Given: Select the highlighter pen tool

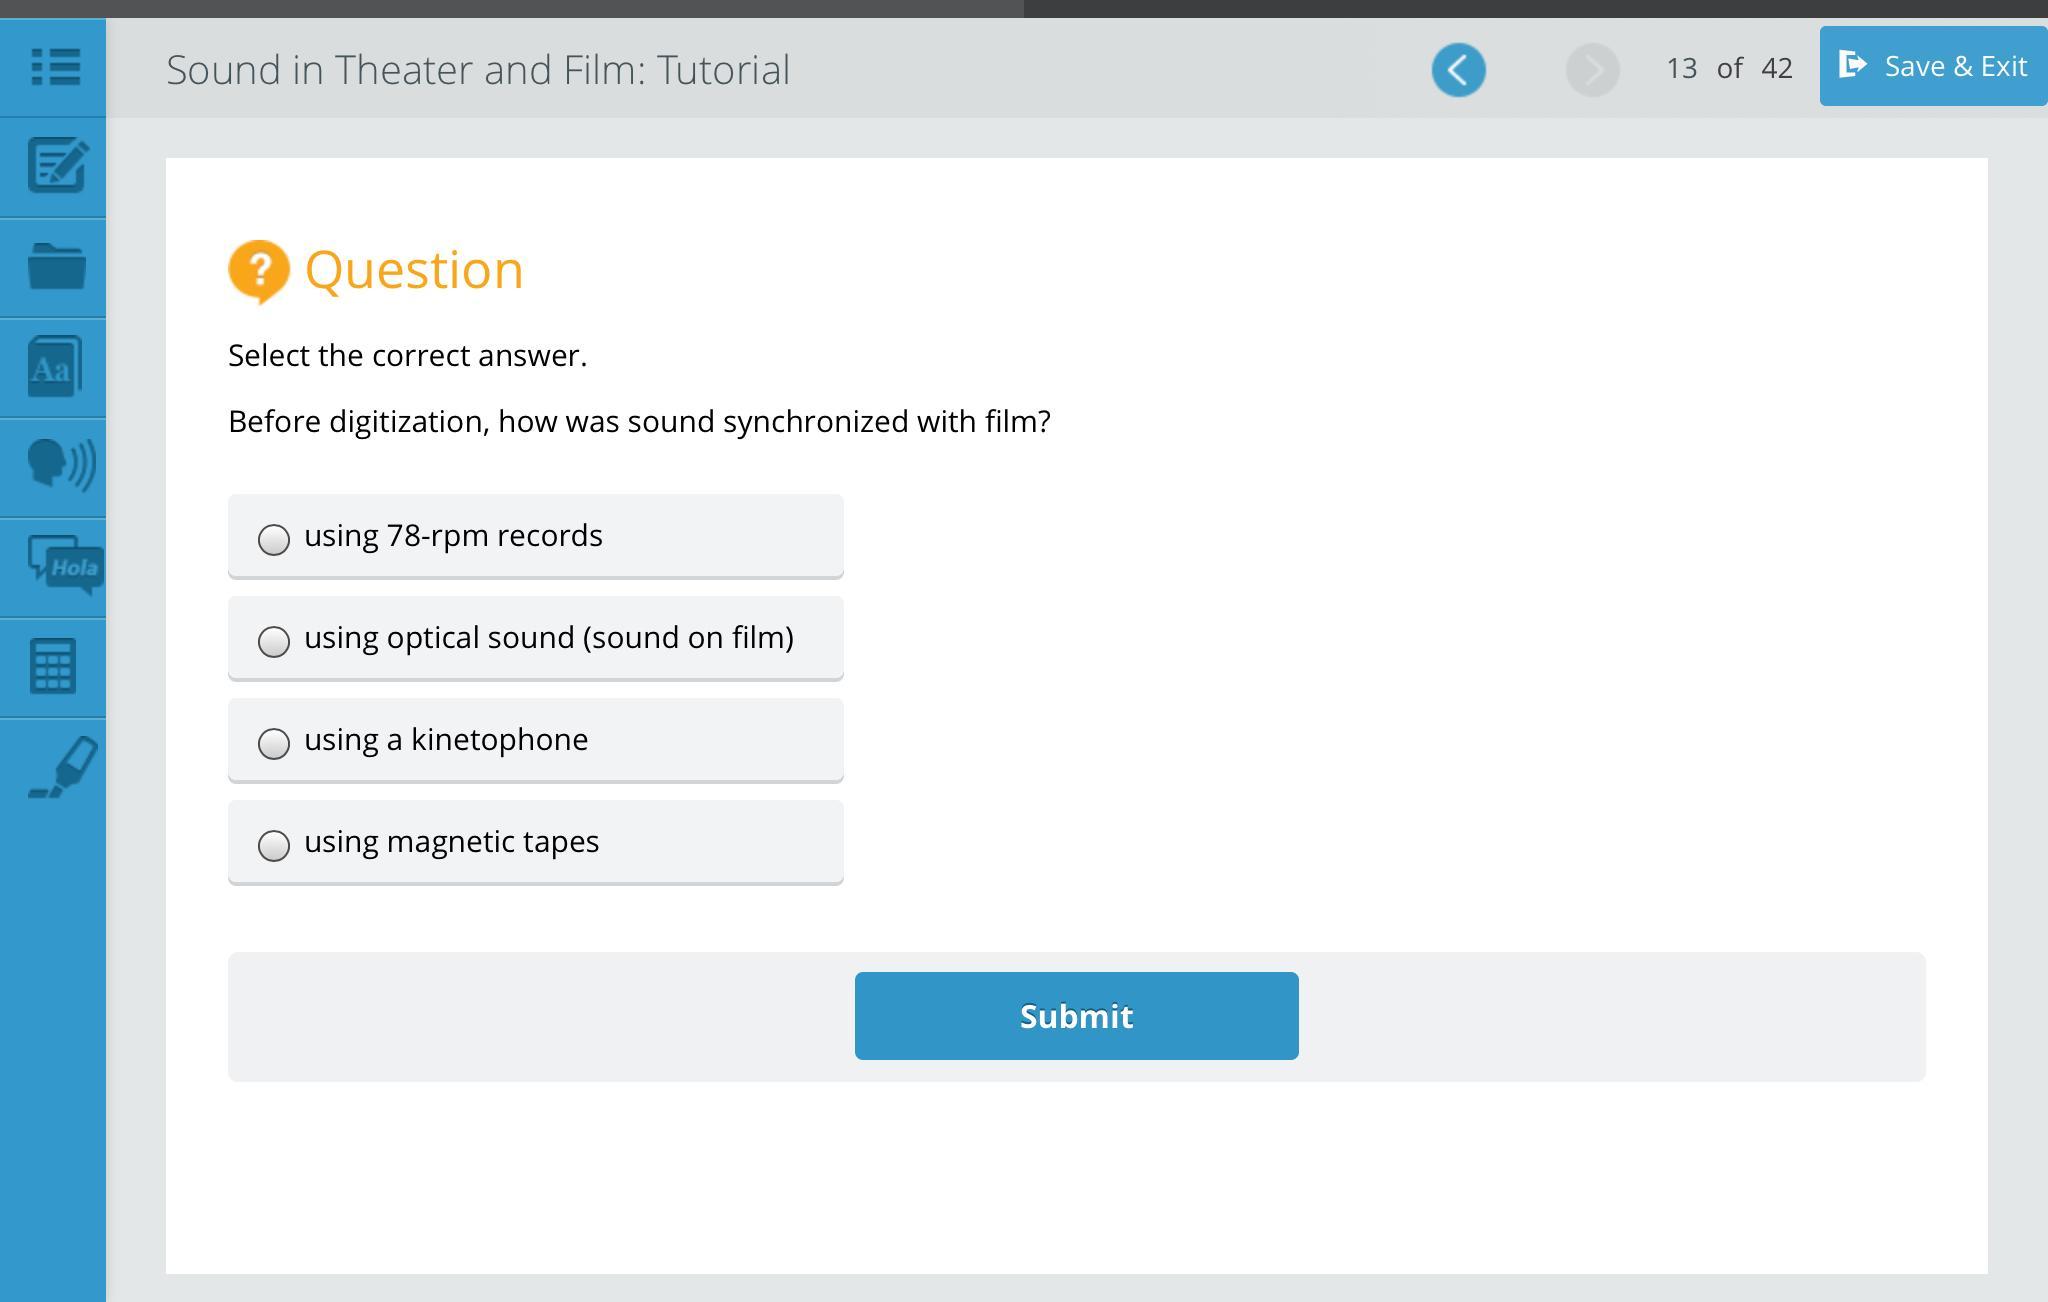Looking at the screenshot, I should click(x=62, y=767).
